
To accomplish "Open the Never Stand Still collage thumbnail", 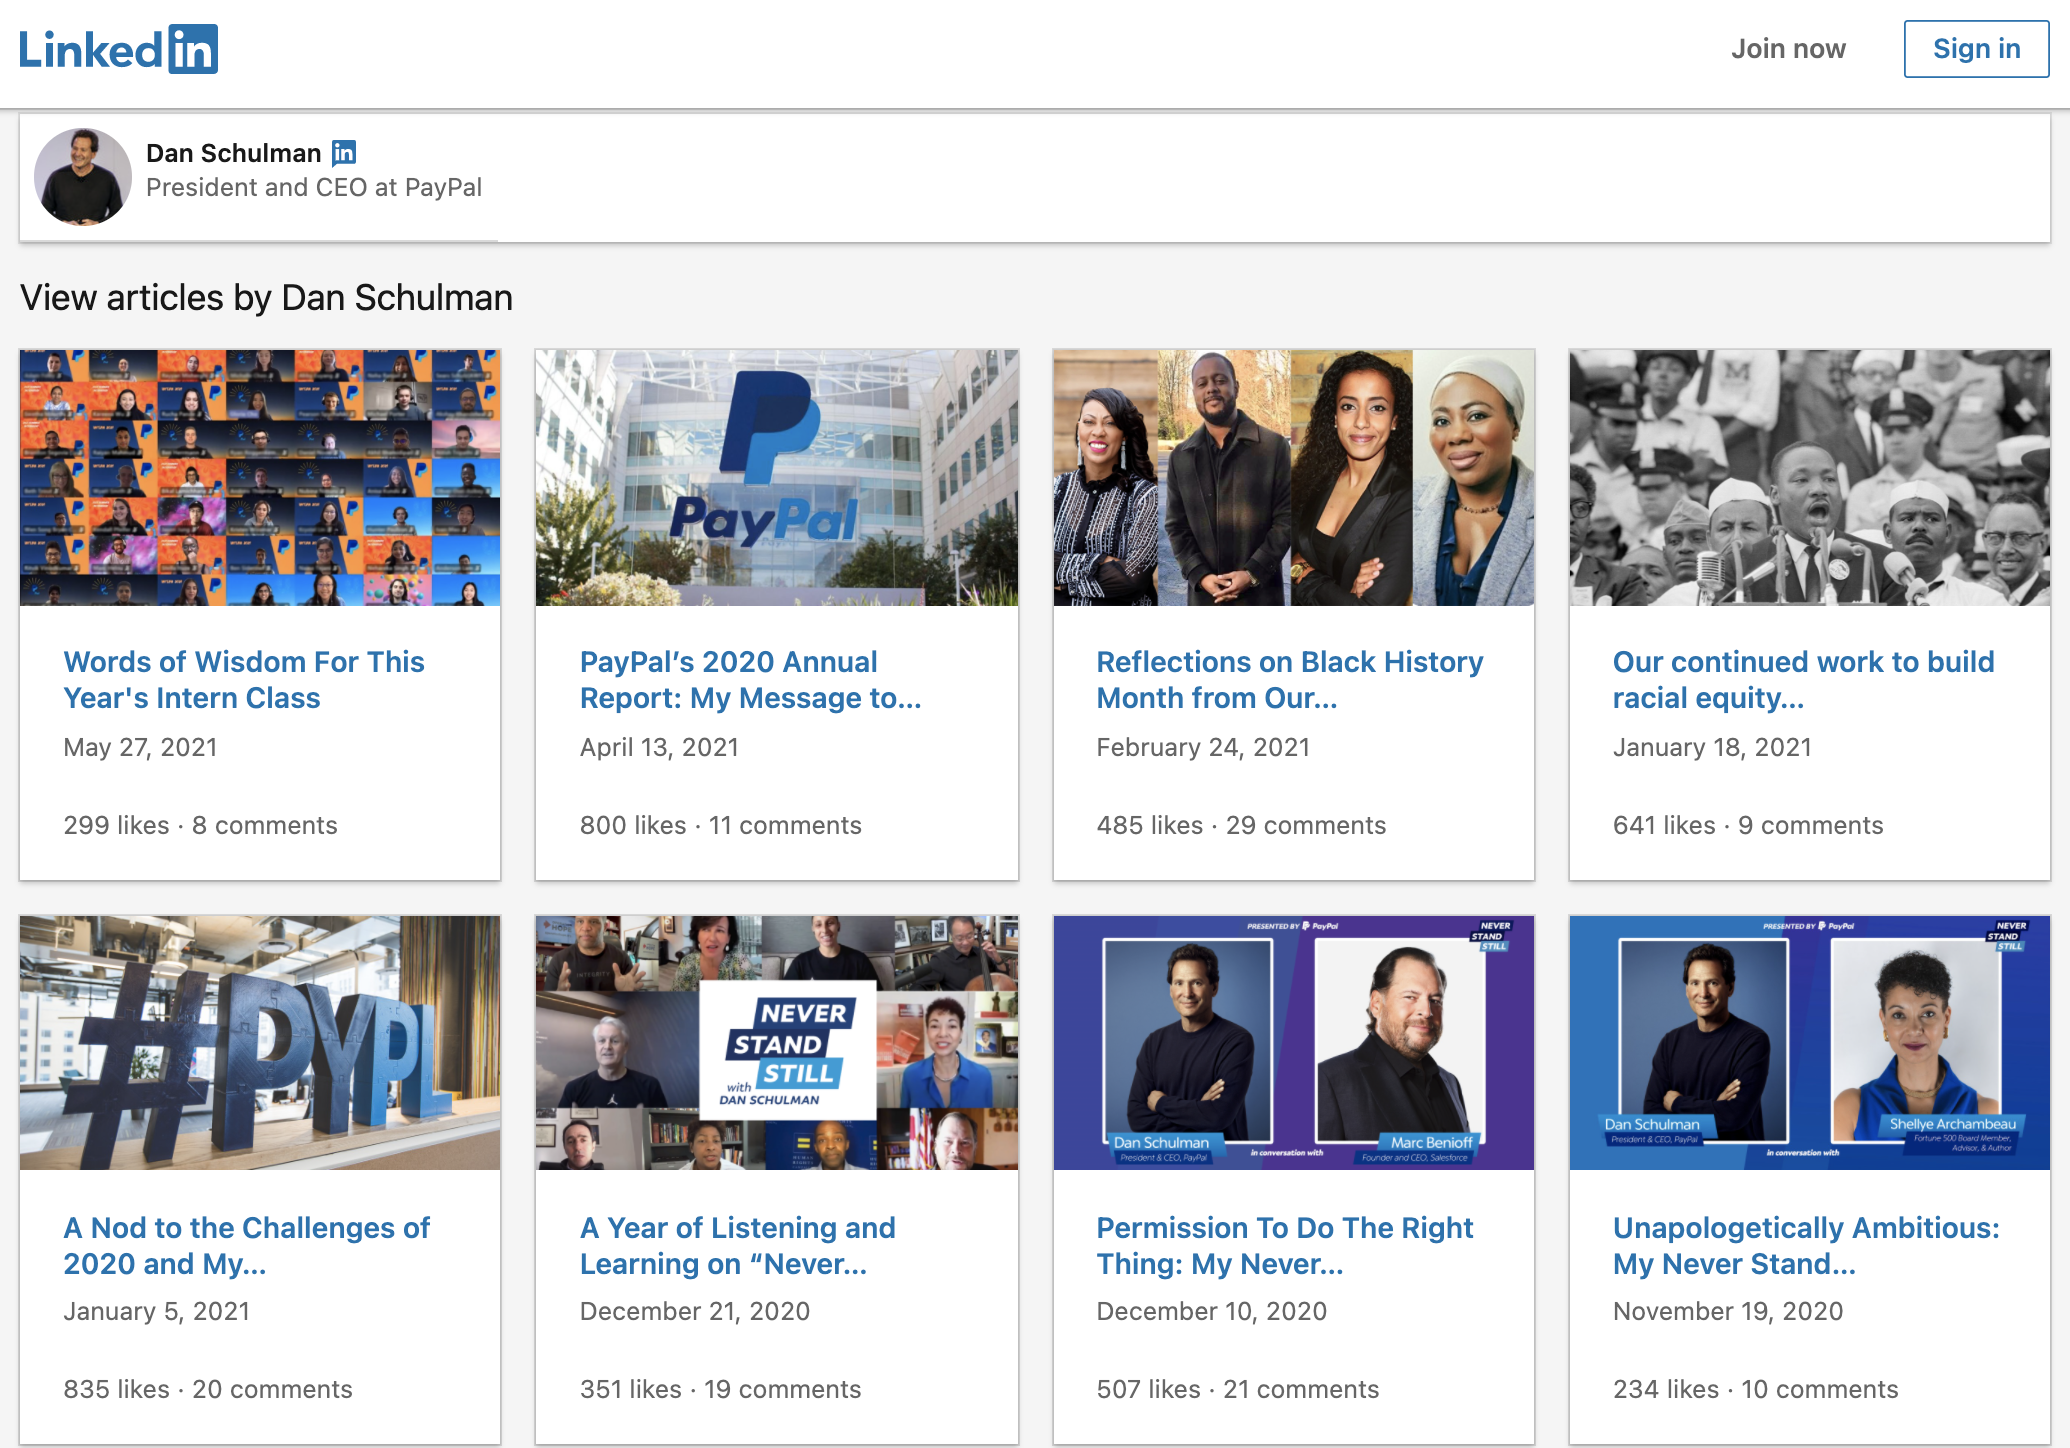I will [776, 1042].
